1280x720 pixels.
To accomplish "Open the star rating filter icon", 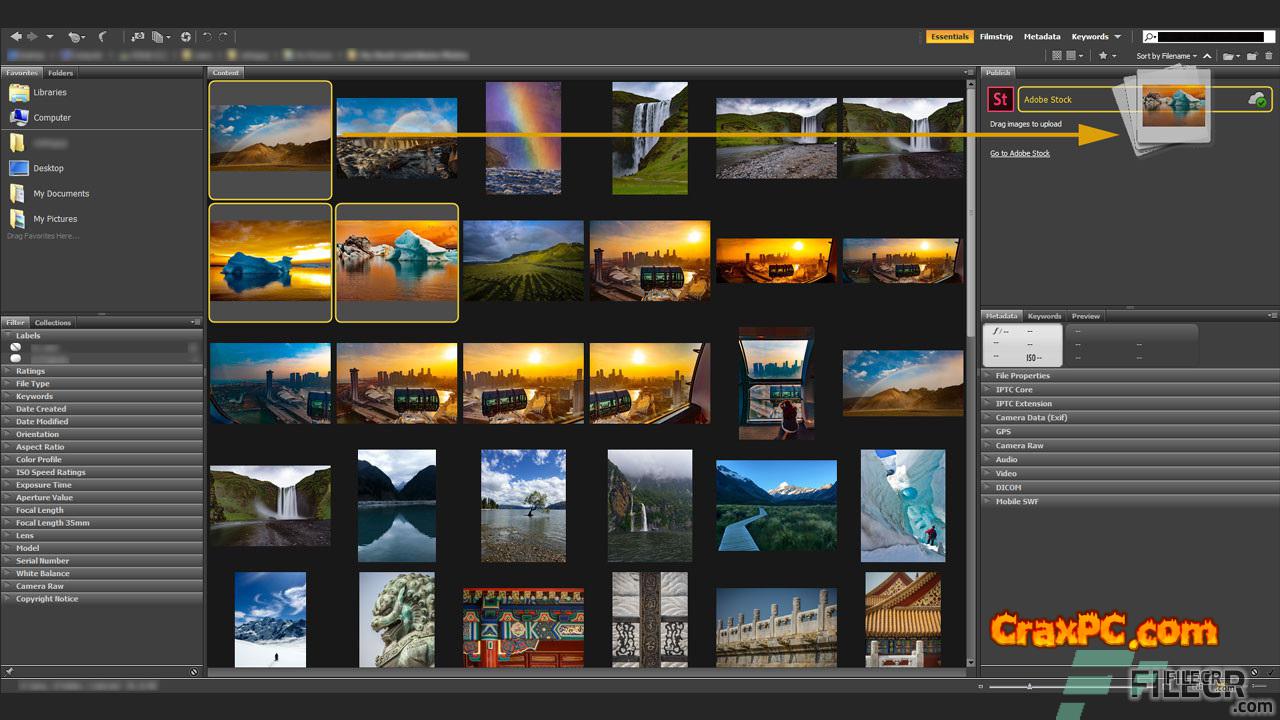I will 1103,56.
